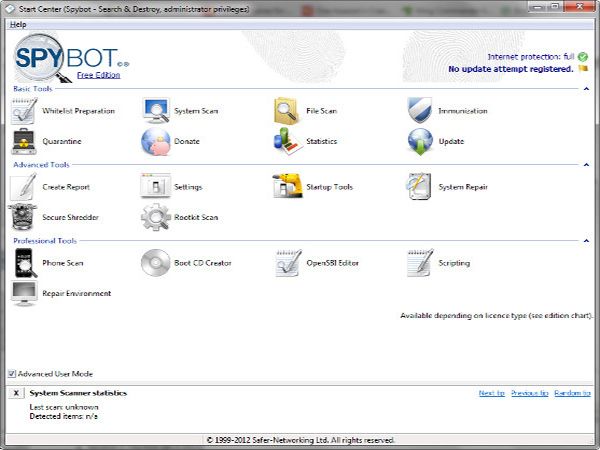Open Secure Shredder bin icon
This screenshot has height=450, width=600.
(23, 217)
